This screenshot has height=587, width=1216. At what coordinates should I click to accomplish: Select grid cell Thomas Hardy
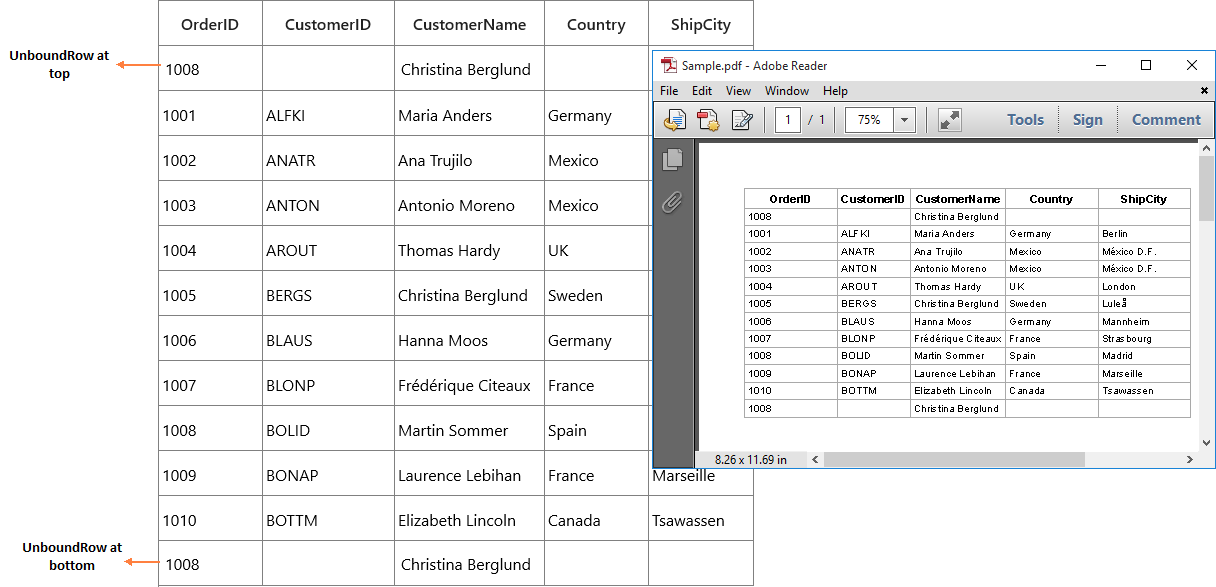tap(469, 250)
